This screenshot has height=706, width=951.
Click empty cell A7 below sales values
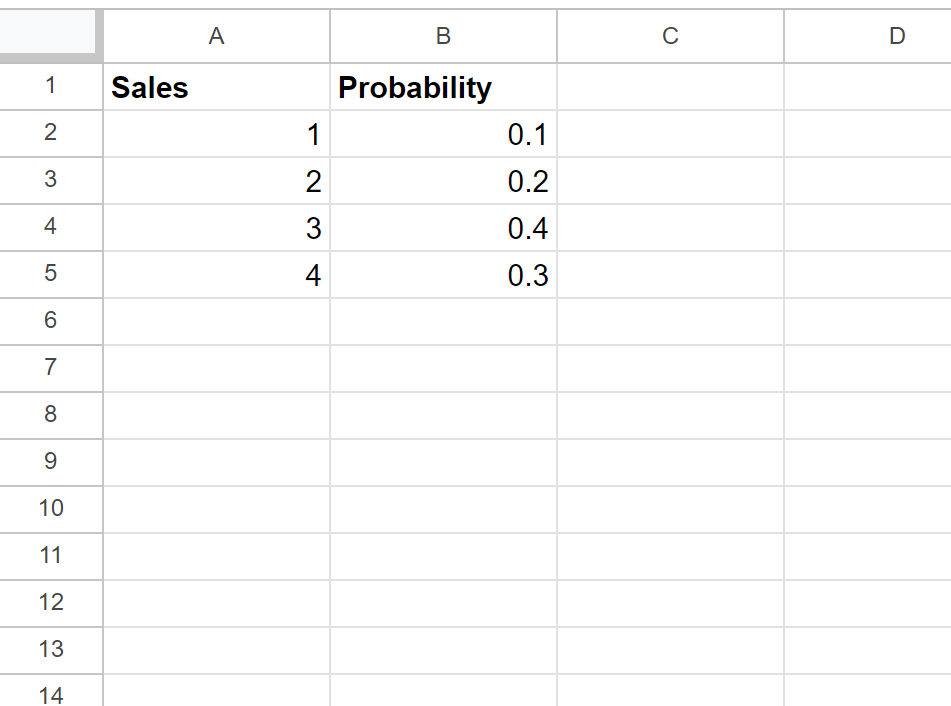(216, 367)
